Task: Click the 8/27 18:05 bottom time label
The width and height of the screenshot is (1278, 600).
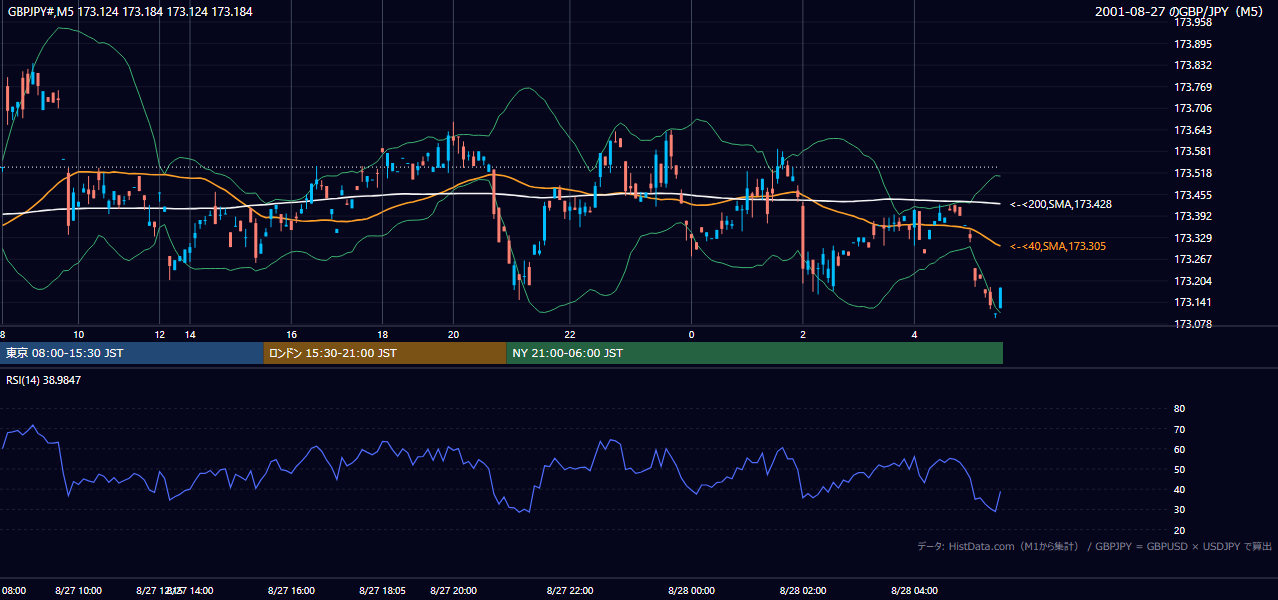Action: point(382,591)
